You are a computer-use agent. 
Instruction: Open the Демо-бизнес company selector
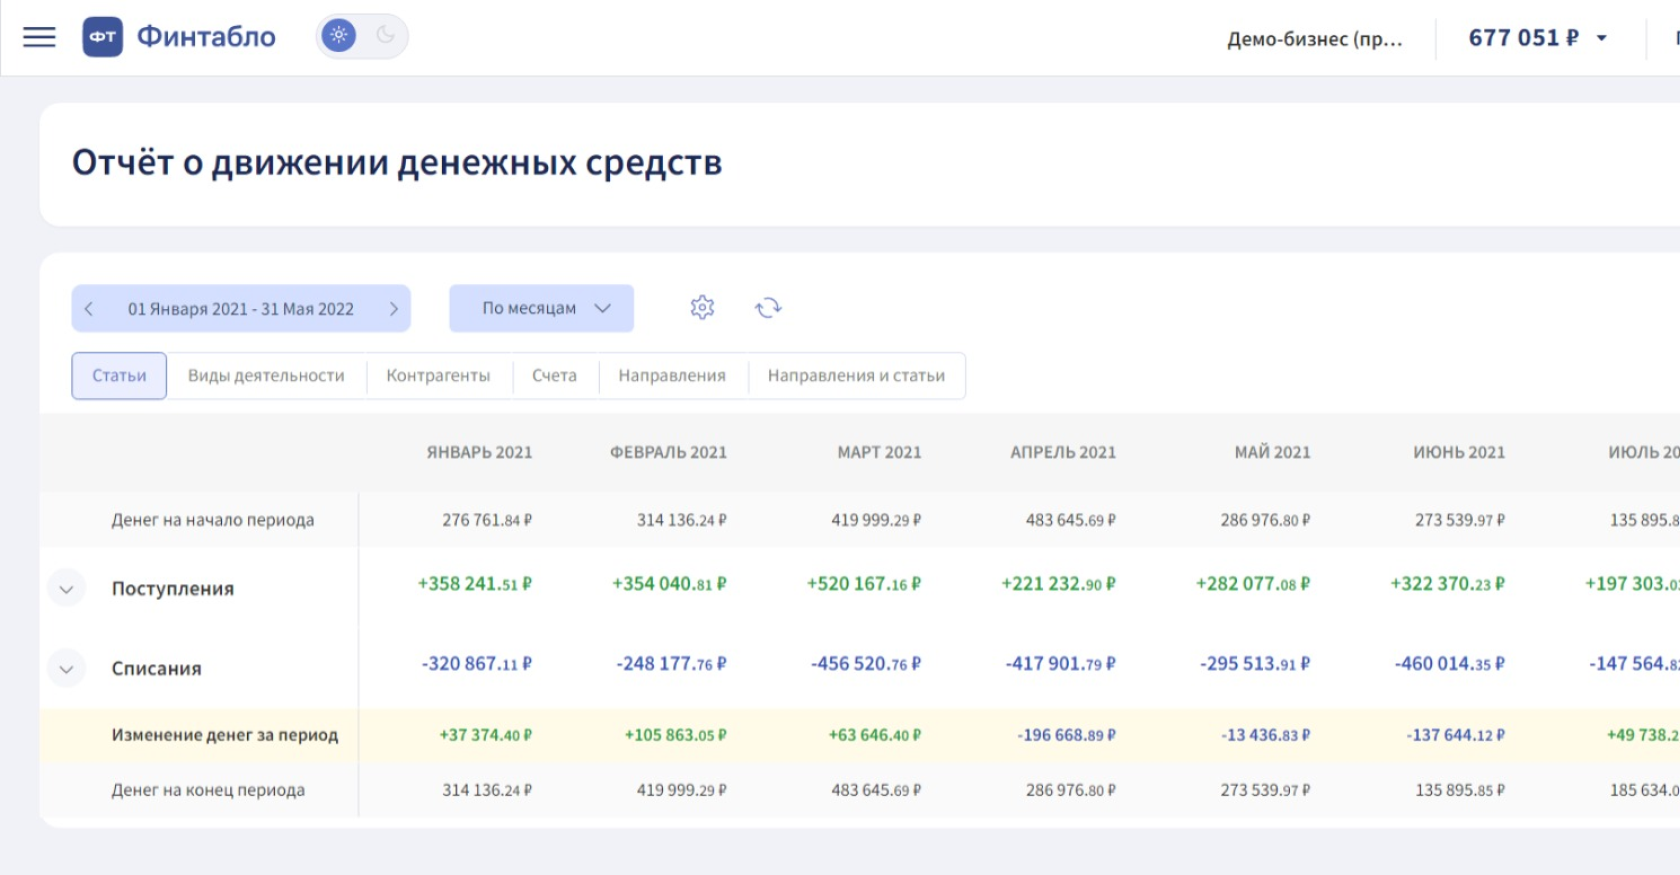tap(1314, 39)
